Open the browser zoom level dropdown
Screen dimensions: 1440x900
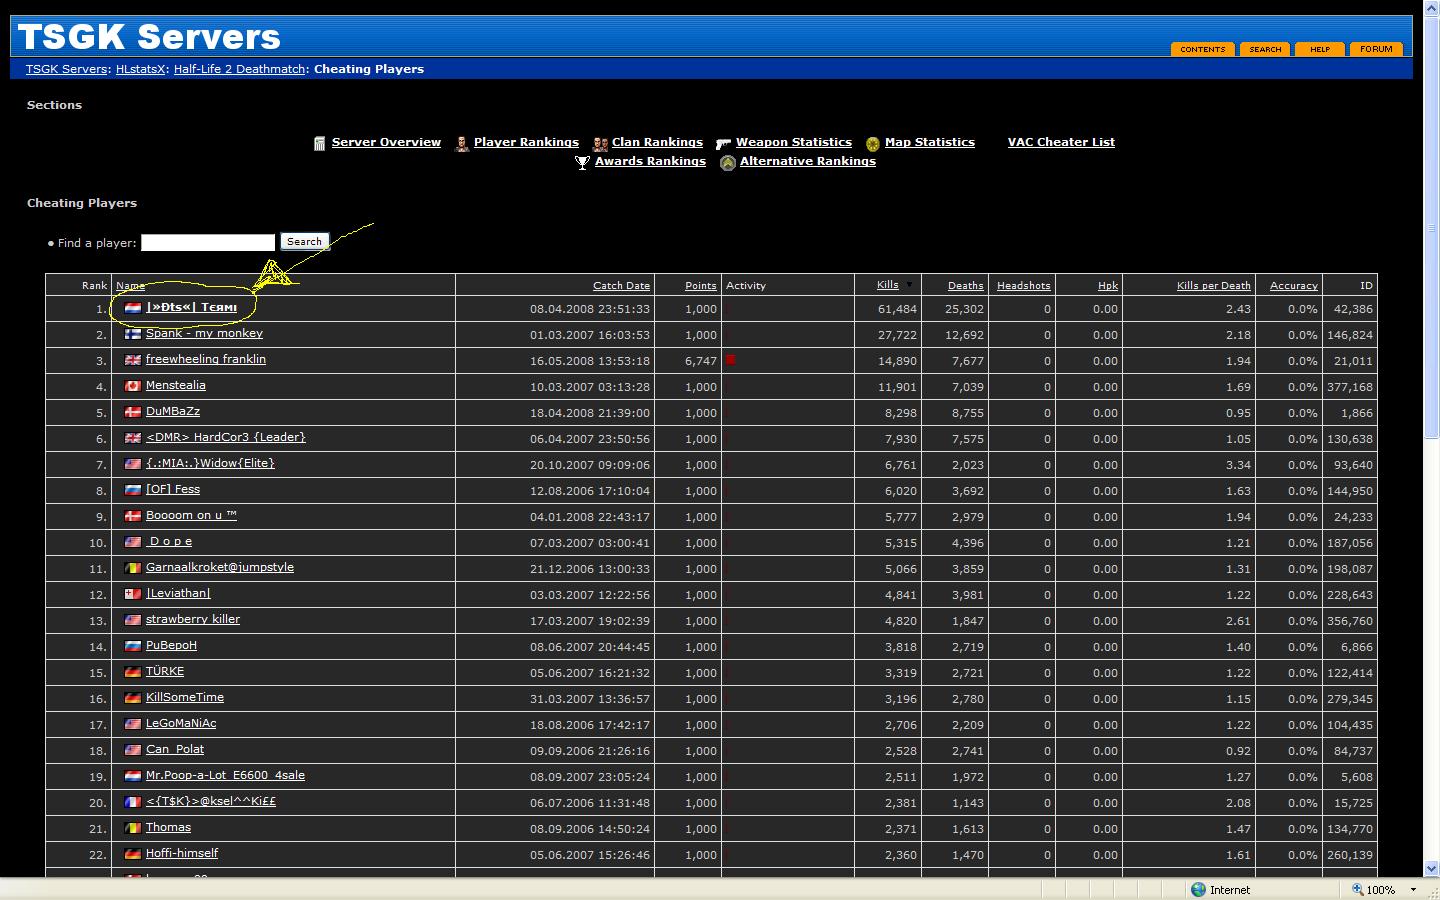pos(1413,889)
